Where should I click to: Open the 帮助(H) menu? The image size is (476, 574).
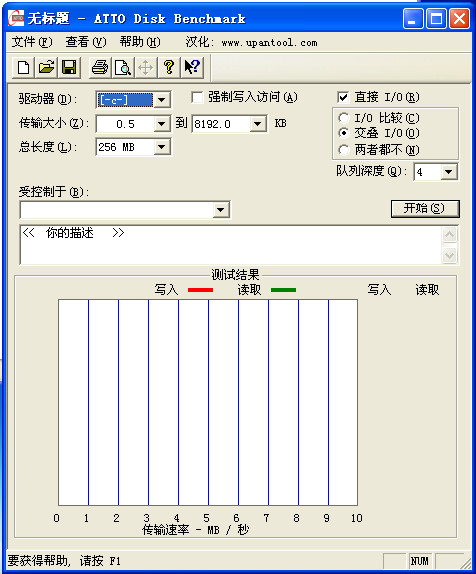[140, 42]
